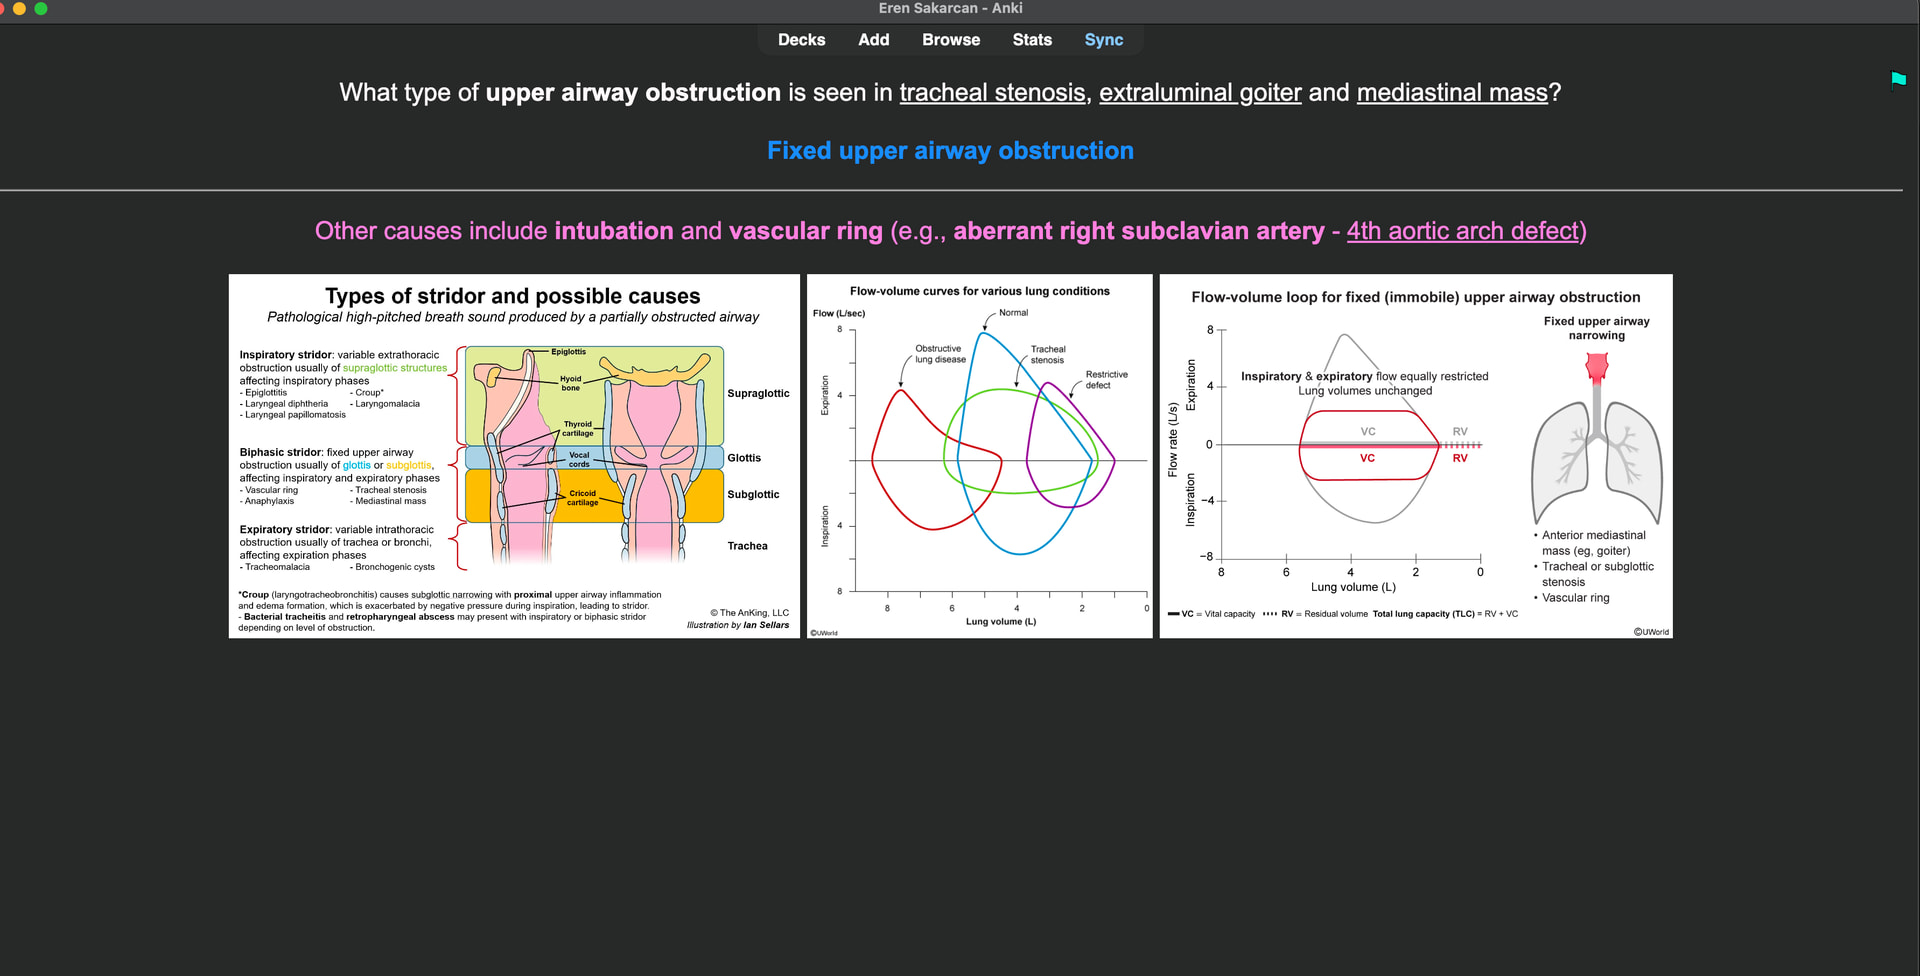Screen dimensions: 1920x976
Task: Click the fixed upper airway obstruction loop title
Action: (x=1415, y=297)
